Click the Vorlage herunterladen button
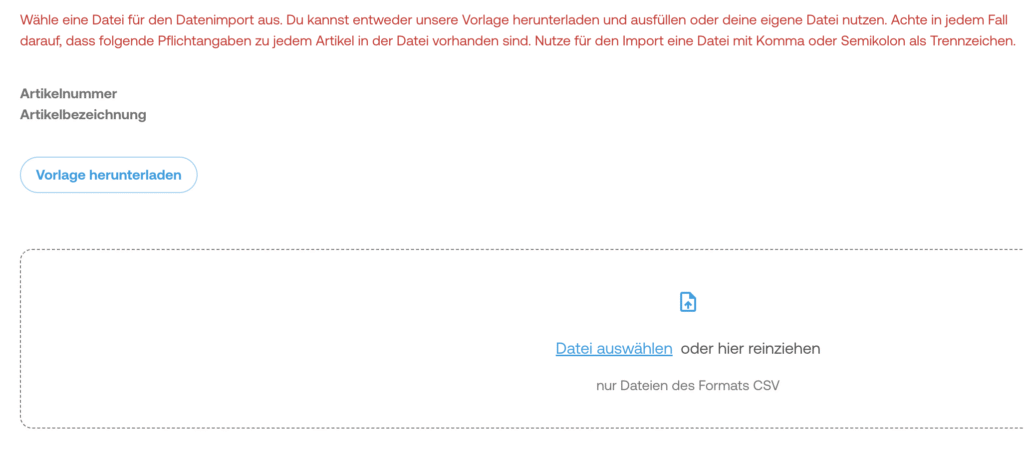The width and height of the screenshot is (1024, 449). [x=109, y=175]
